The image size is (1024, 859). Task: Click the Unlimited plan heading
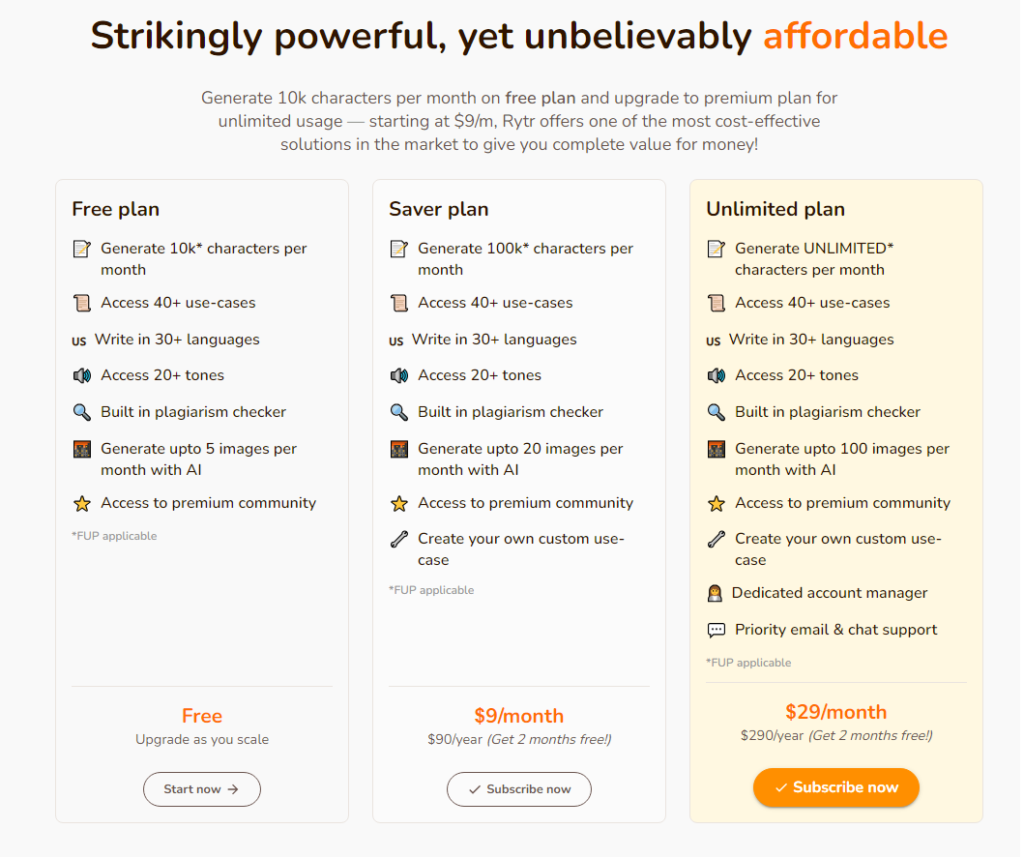775,209
